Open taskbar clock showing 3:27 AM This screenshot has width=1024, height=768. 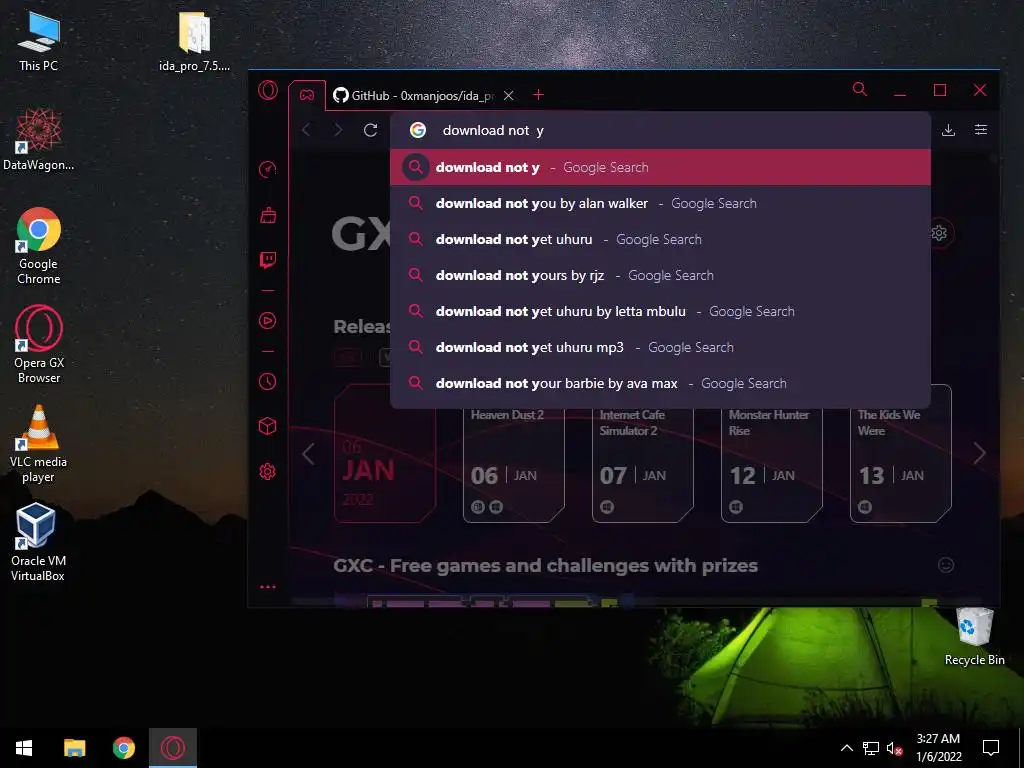(938, 748)
